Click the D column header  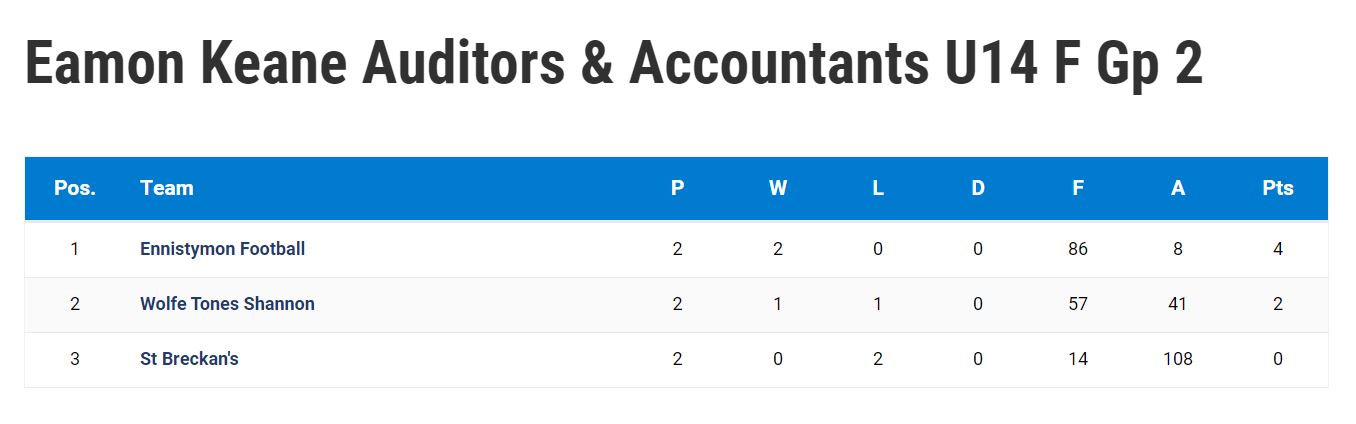[x=978, y=188]
